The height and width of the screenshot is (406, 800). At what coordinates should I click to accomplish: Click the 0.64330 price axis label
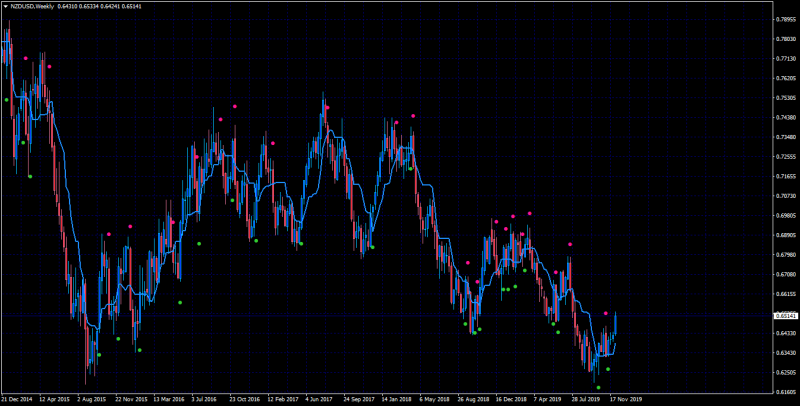click(x=786, y=334)
